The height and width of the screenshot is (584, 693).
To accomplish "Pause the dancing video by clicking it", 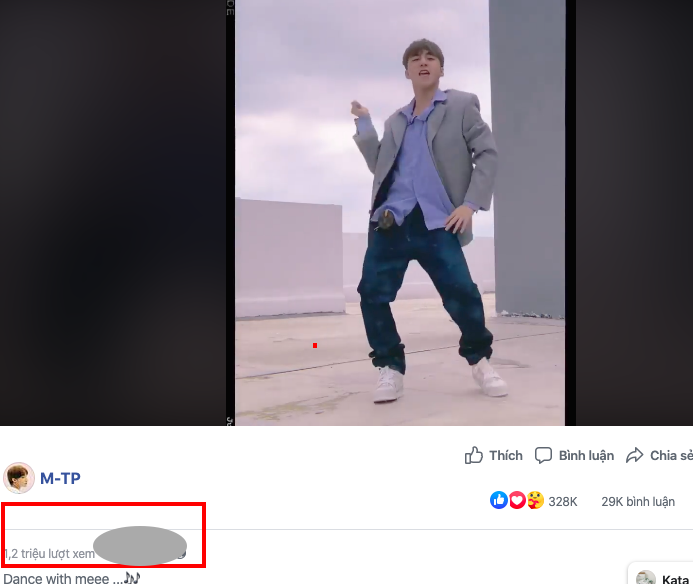I will [400, 200].
